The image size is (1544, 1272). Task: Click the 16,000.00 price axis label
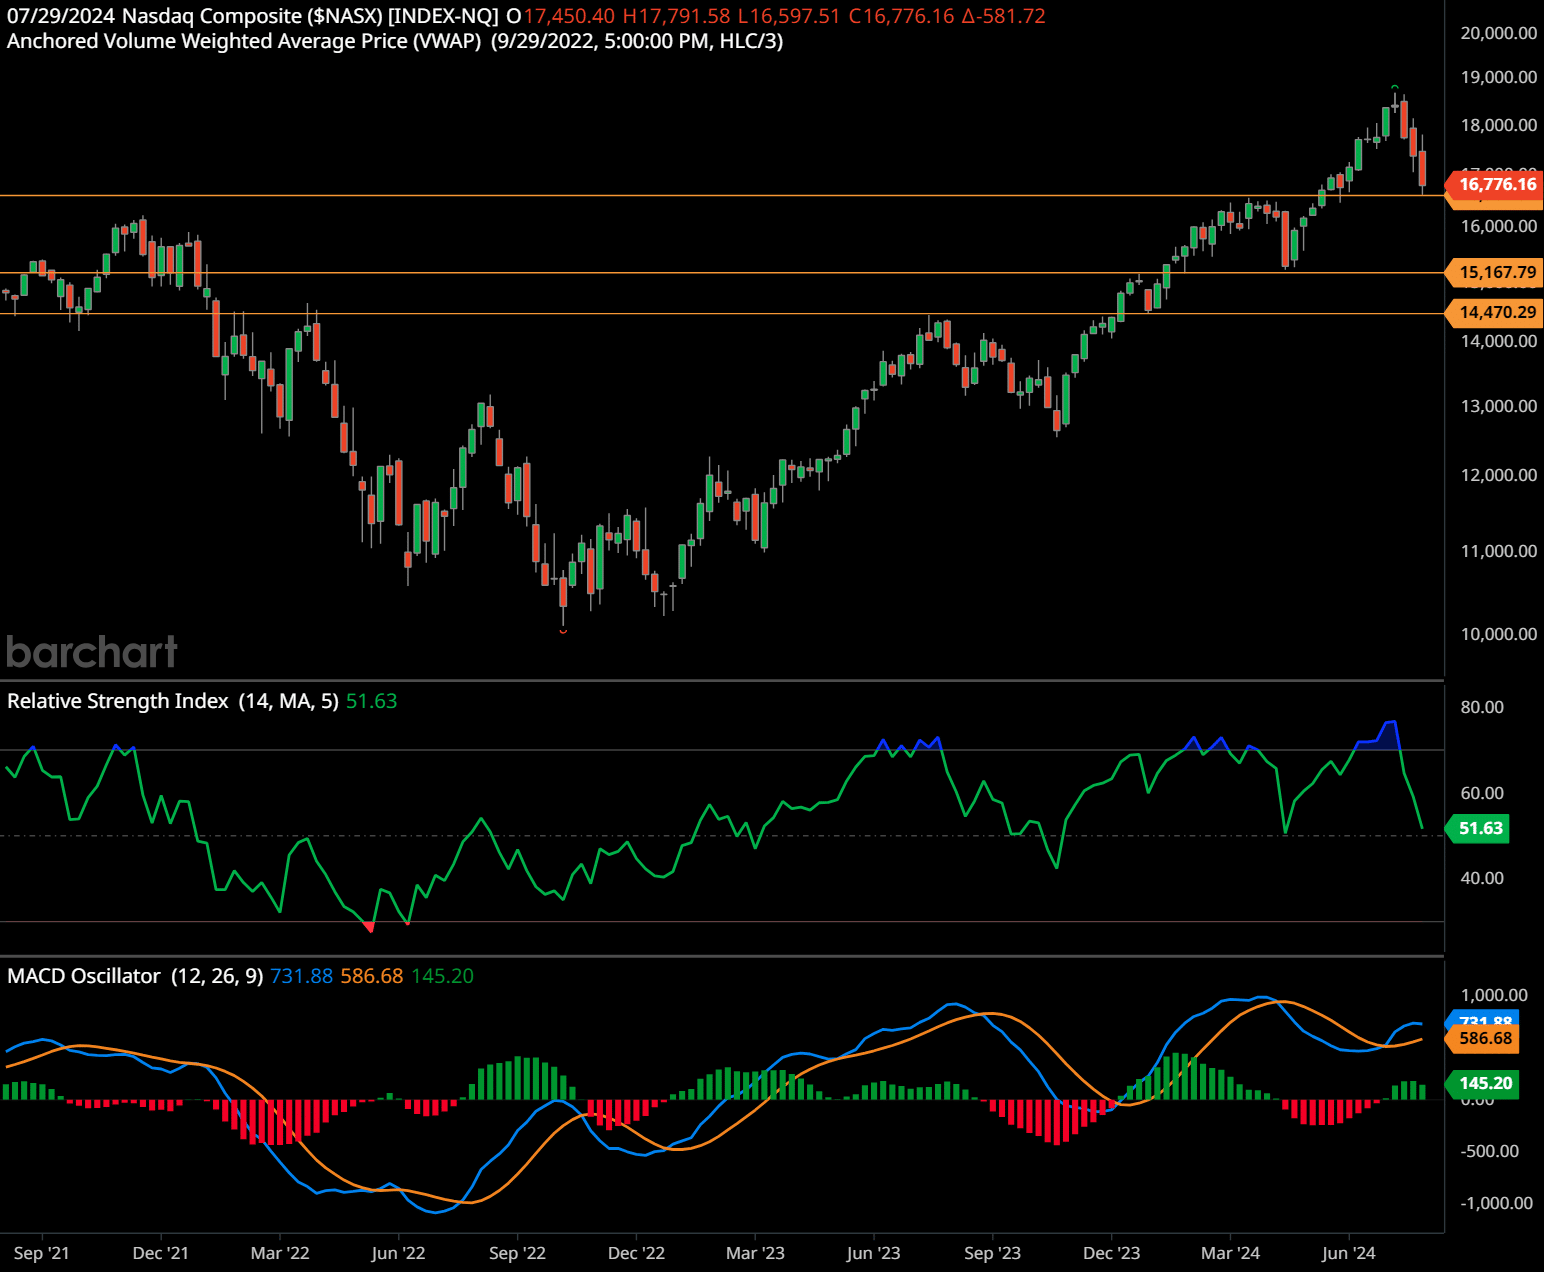[1498, 226]
